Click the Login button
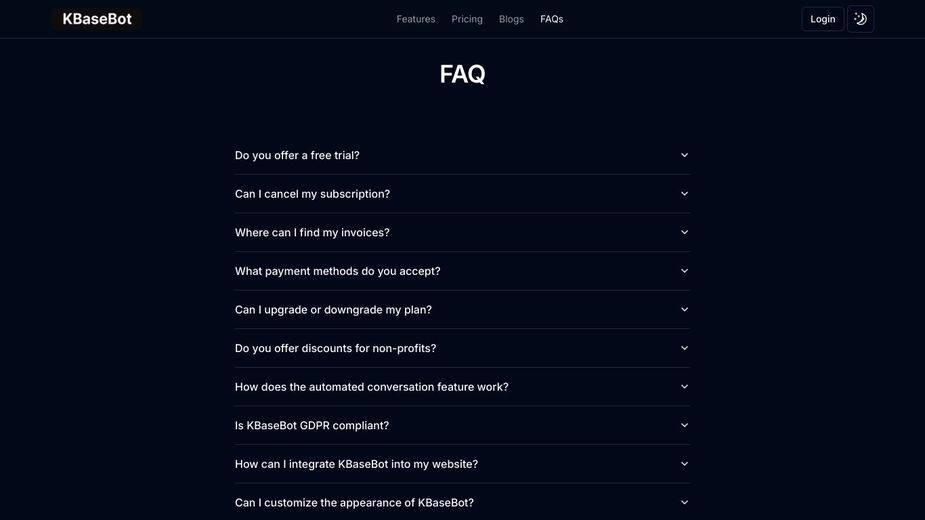 [822, 19]
